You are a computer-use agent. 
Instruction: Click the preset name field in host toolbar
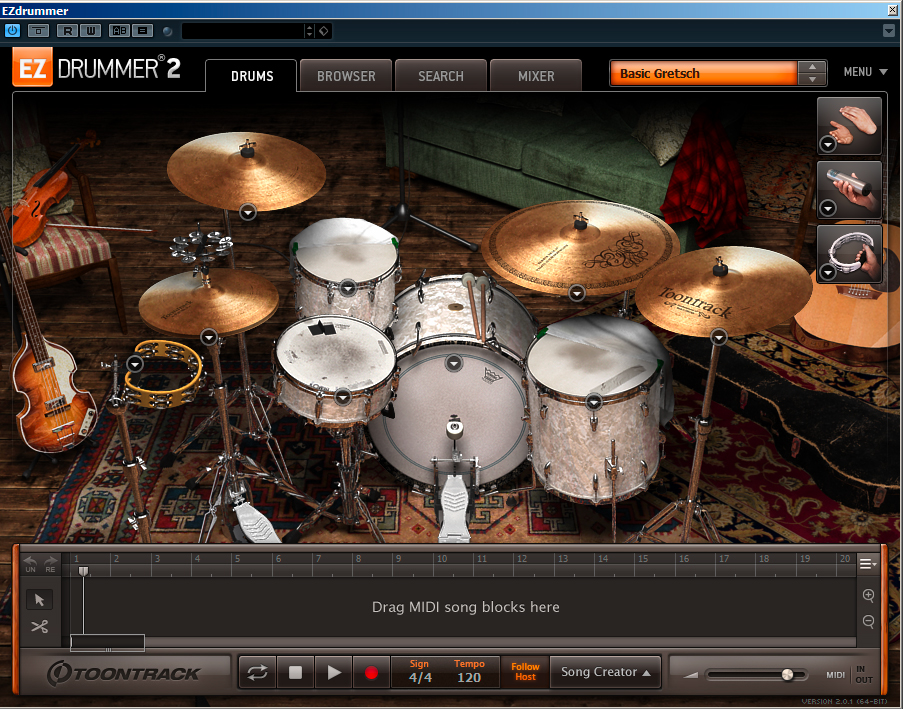[x=242, y=31]
